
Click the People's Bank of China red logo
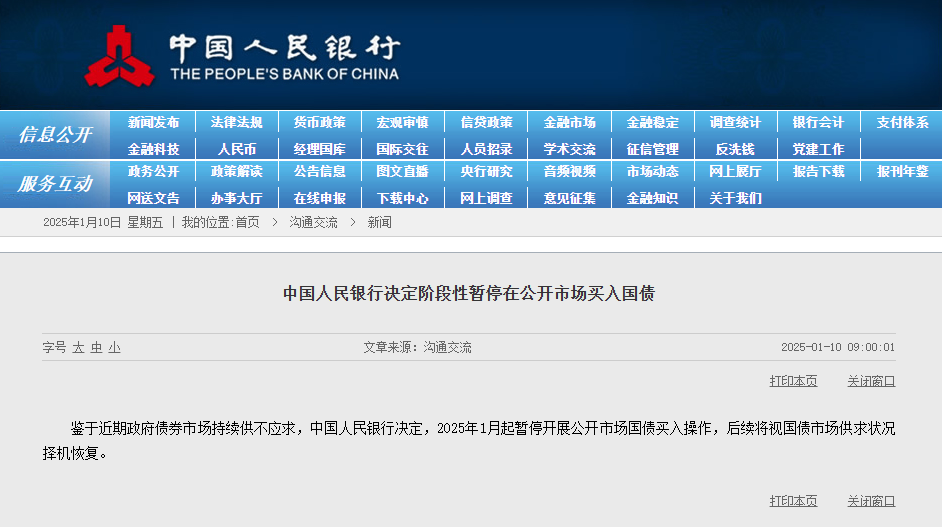[x=119, y=56]
